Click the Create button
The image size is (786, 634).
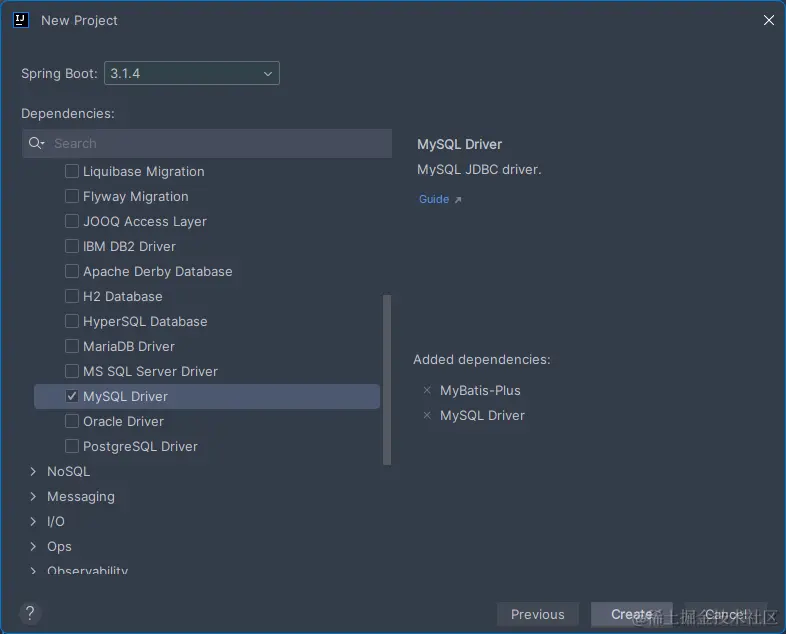(x=631, y=614)
